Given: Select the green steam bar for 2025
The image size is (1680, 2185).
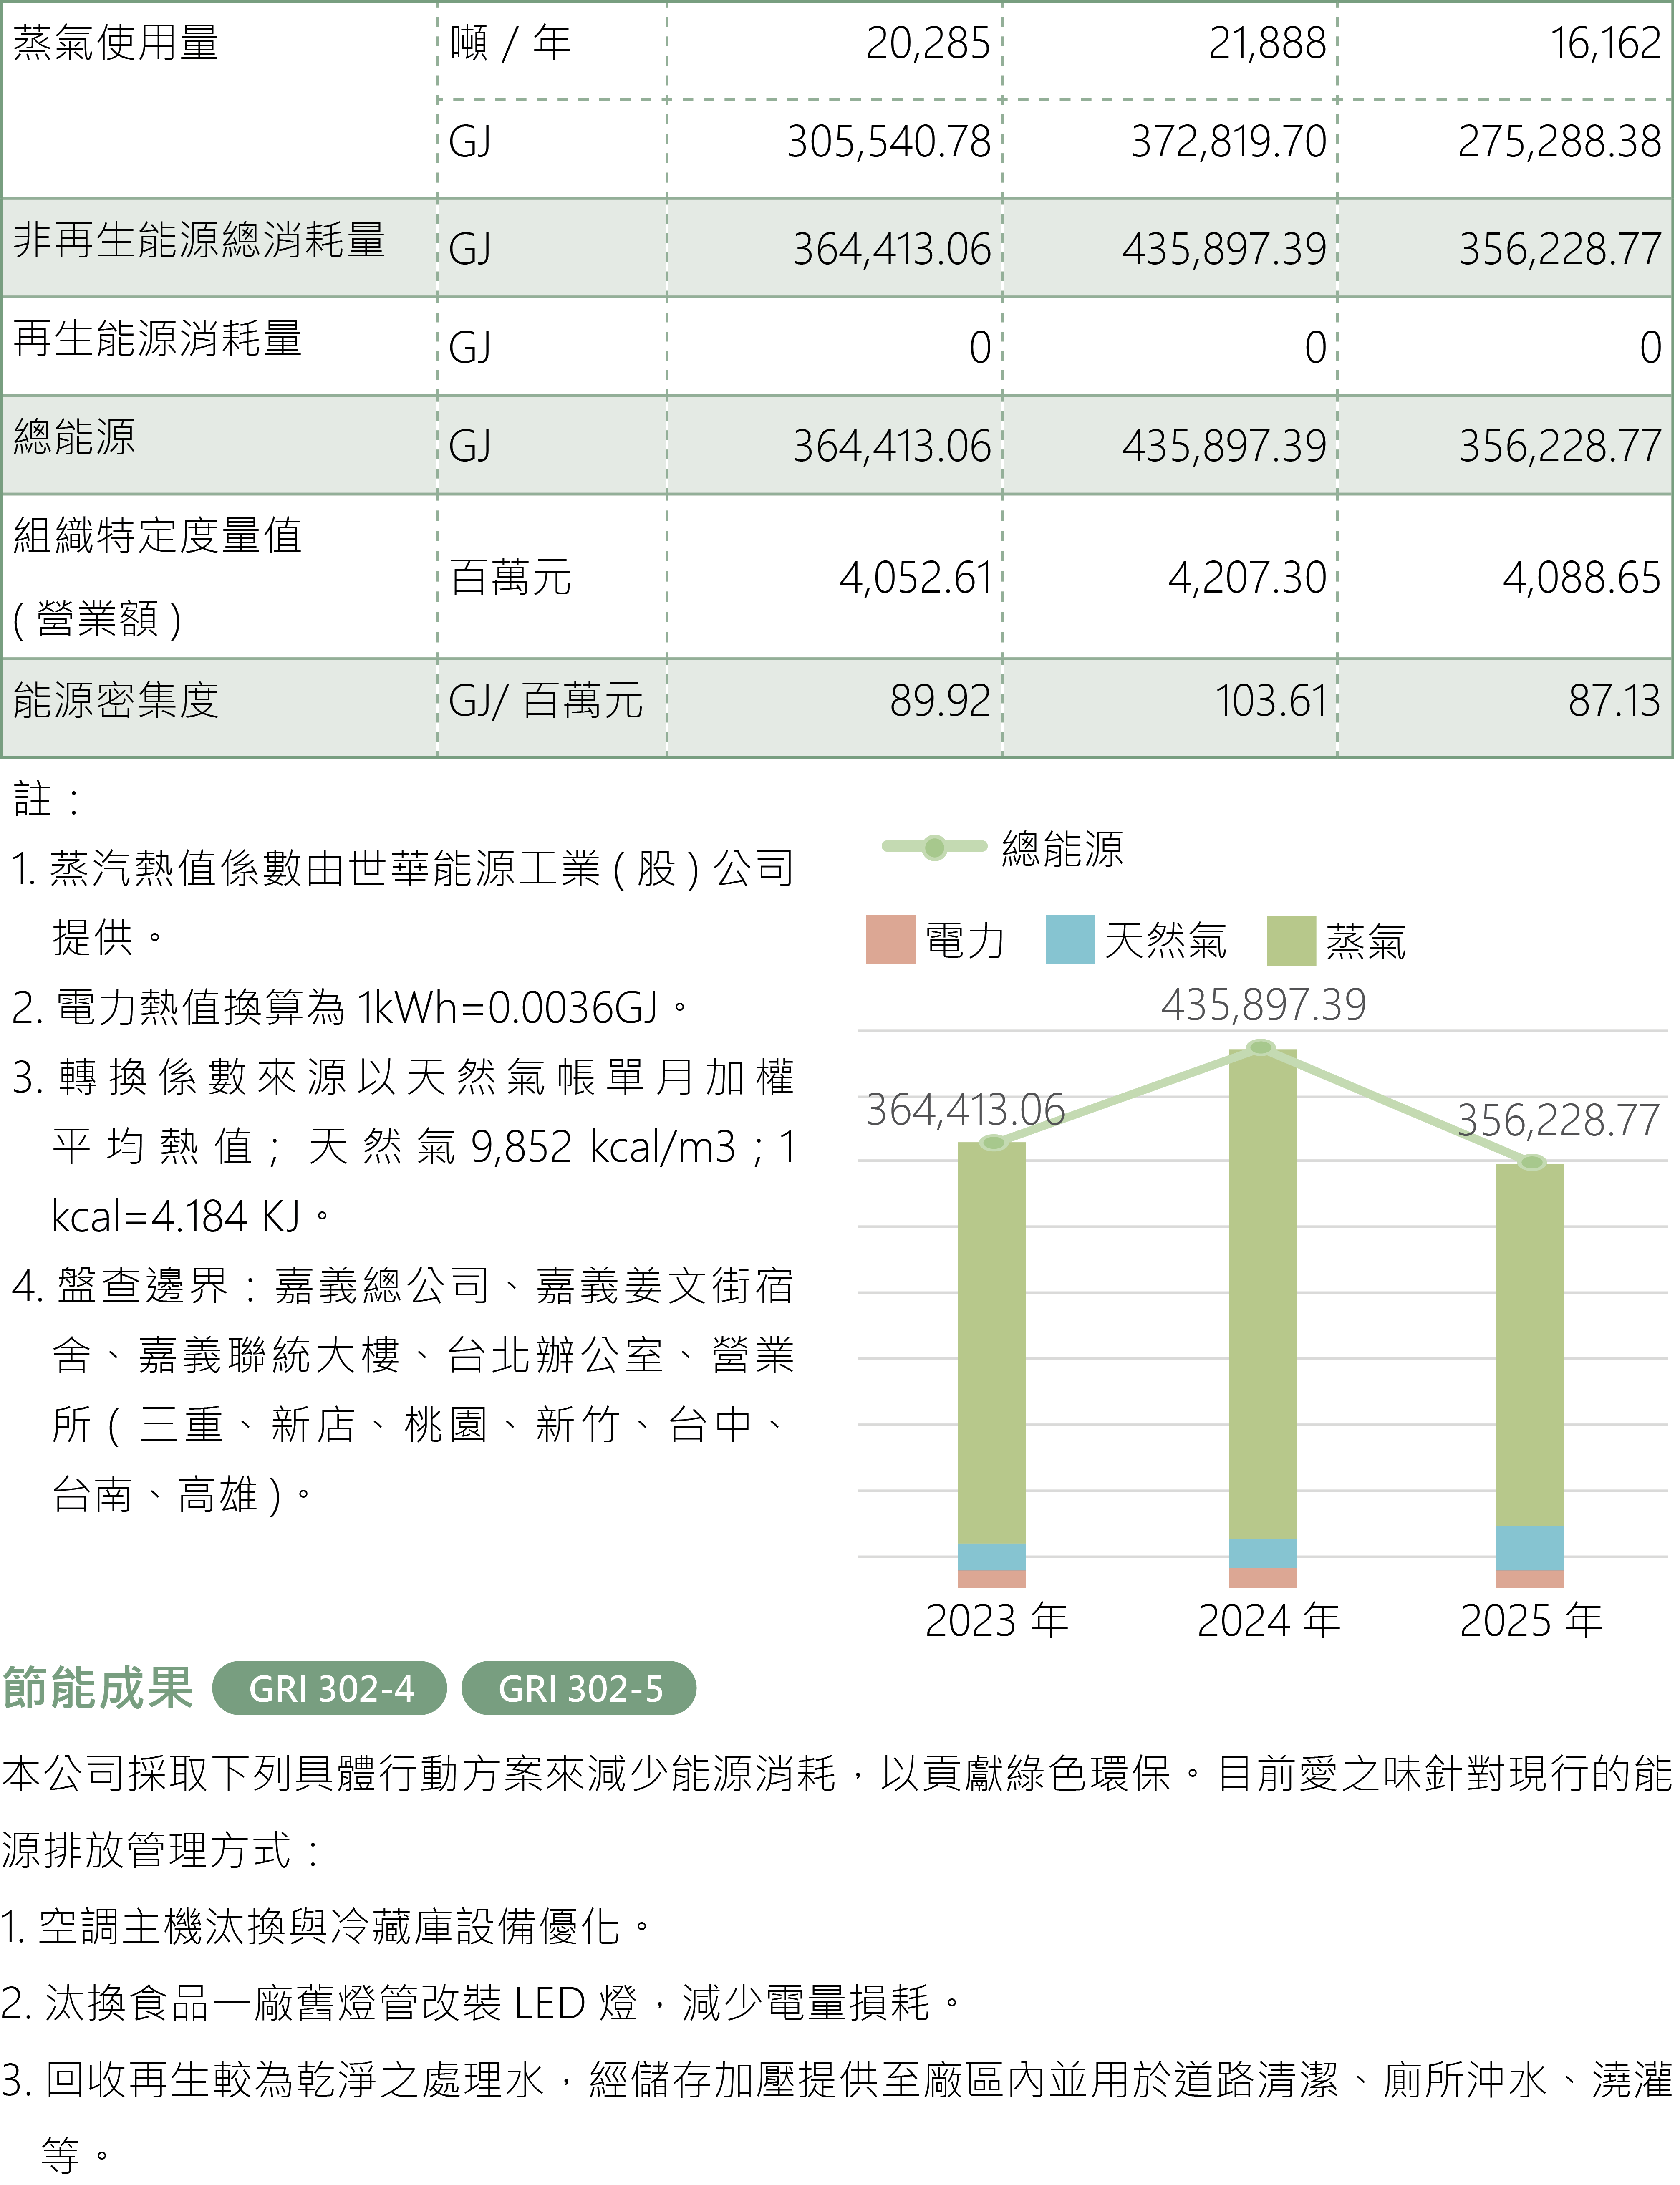Looking at the screenshot, I should click(1530, 1346).
